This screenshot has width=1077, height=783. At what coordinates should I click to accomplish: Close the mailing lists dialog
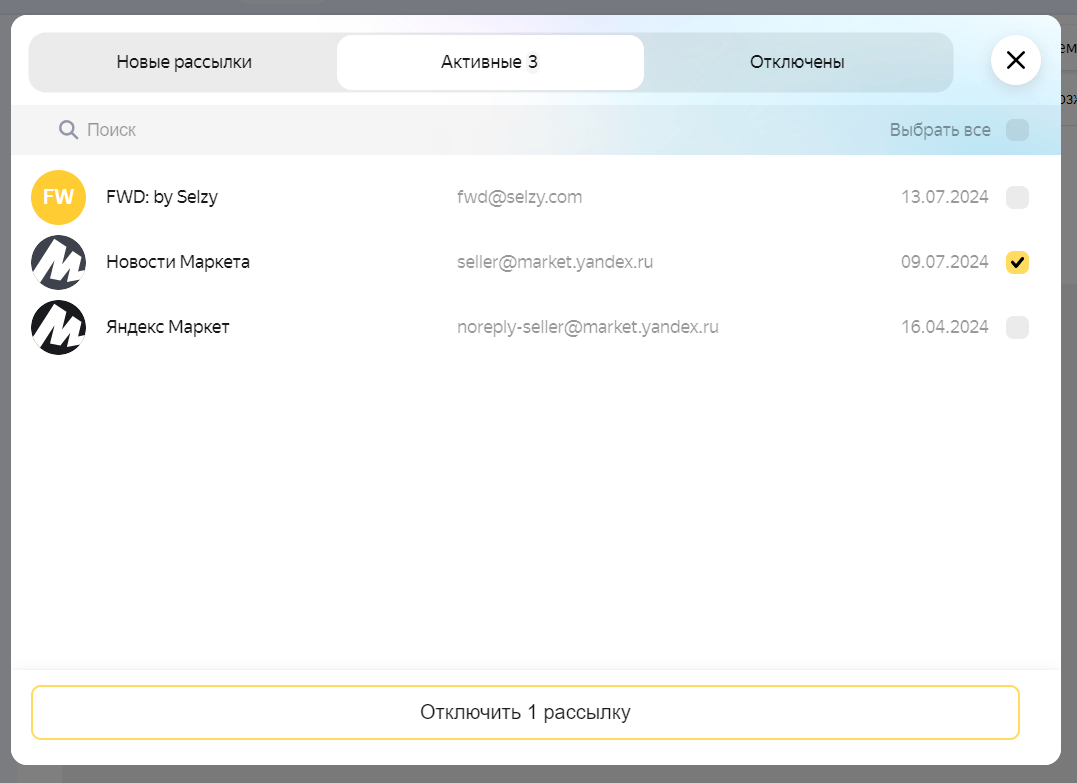click(x=1015, y=60)
